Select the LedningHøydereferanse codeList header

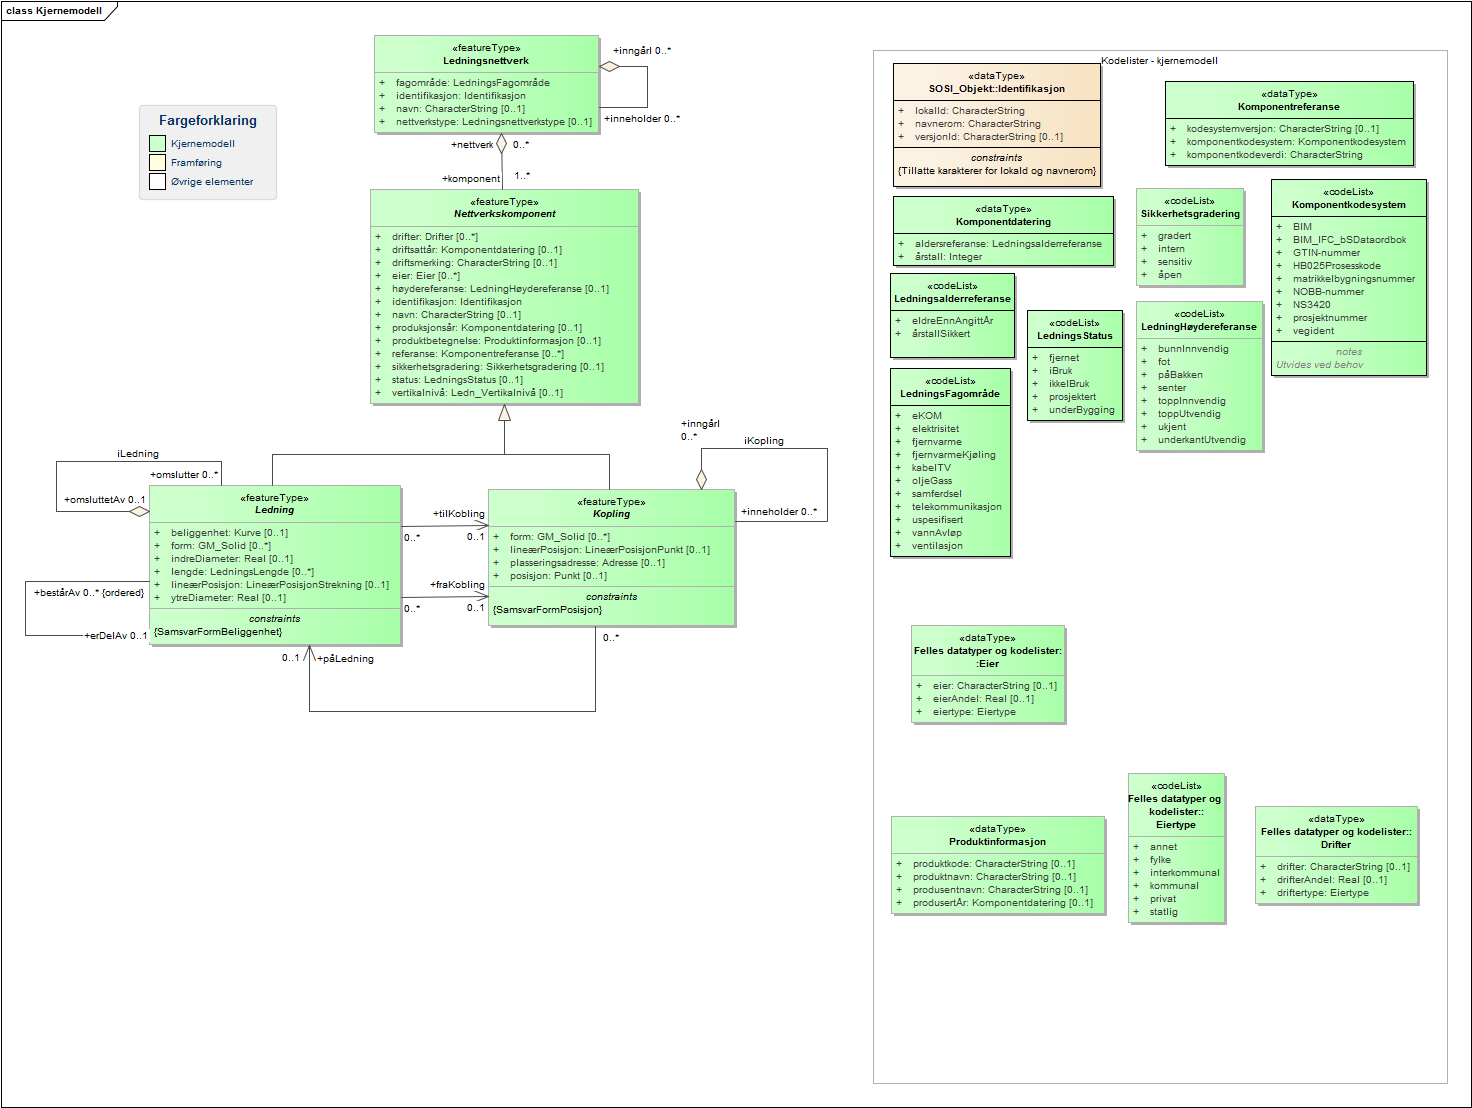click(x=1199, y=320)
